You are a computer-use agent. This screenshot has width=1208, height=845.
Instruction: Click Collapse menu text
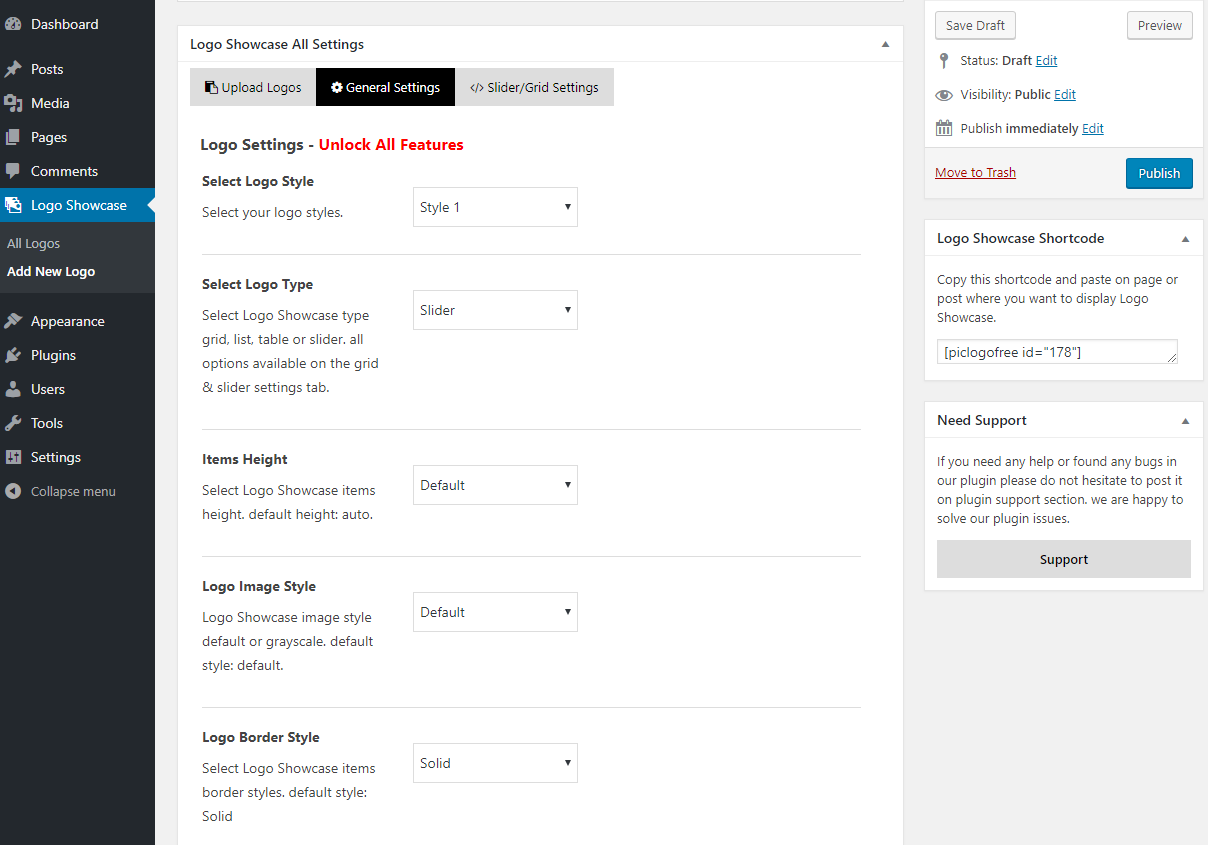tap(73, 491)
